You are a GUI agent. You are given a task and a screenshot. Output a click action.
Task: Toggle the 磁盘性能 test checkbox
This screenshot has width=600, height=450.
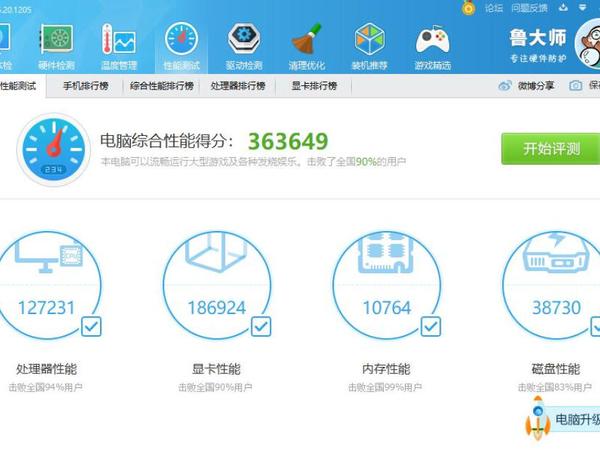click(x=595, y=327)
